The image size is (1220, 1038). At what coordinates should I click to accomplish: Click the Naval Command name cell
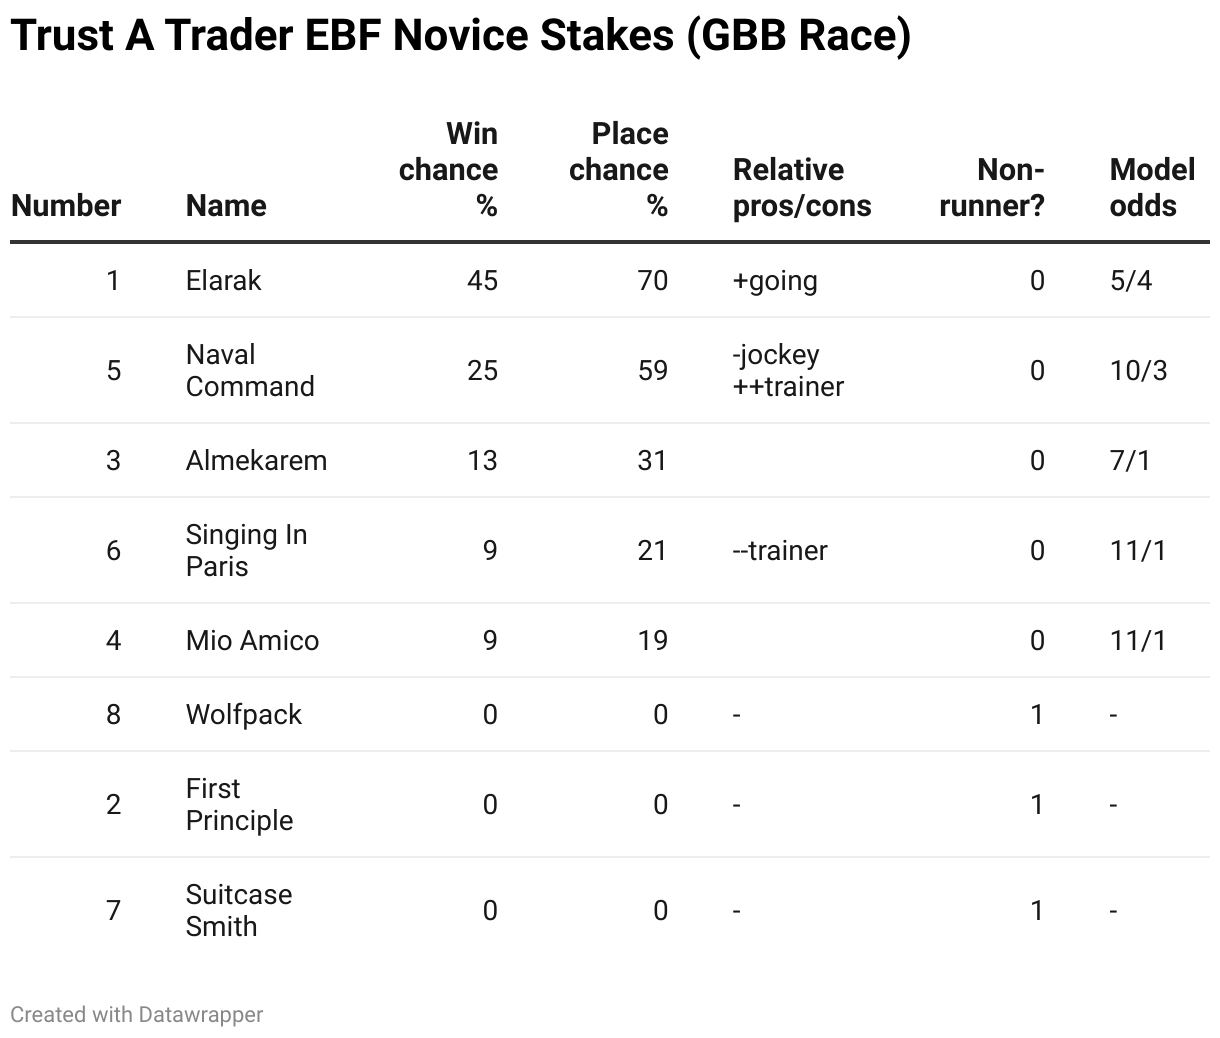click(x=250, y=370)
